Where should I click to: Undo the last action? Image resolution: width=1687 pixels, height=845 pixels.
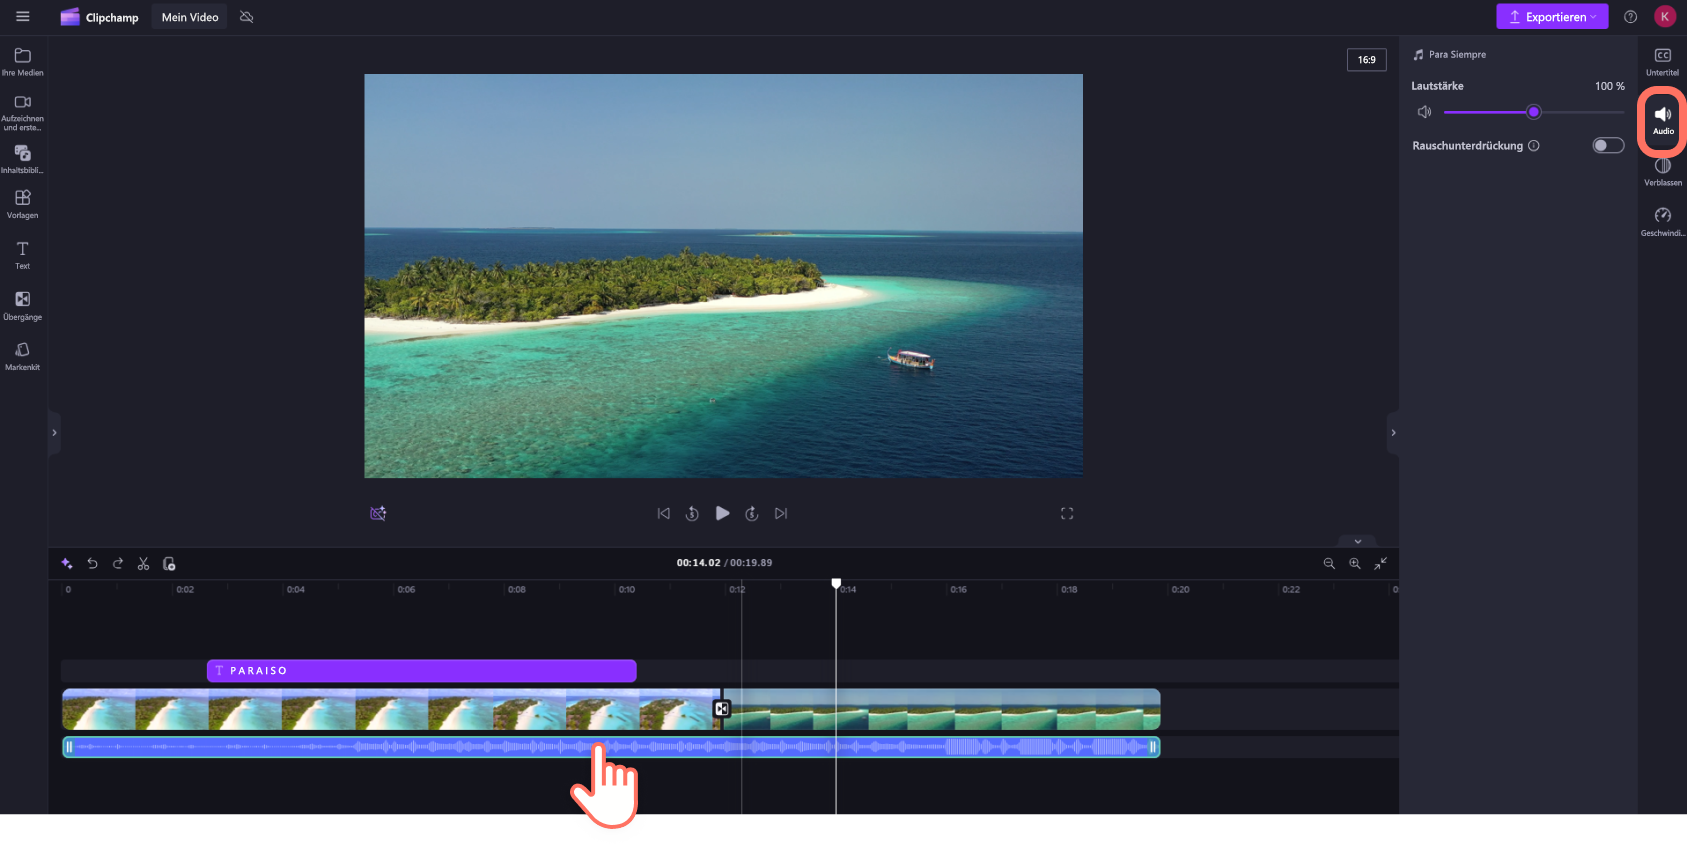[92, 564]
